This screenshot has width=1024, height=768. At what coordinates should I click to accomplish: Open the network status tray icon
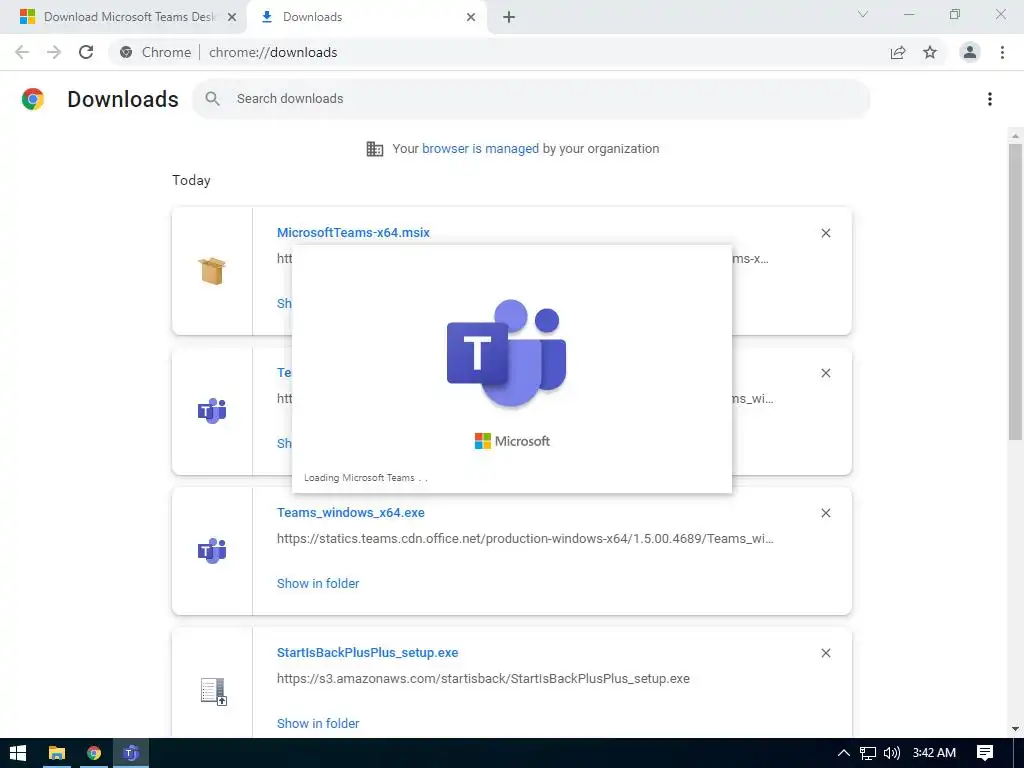(867, 753)
